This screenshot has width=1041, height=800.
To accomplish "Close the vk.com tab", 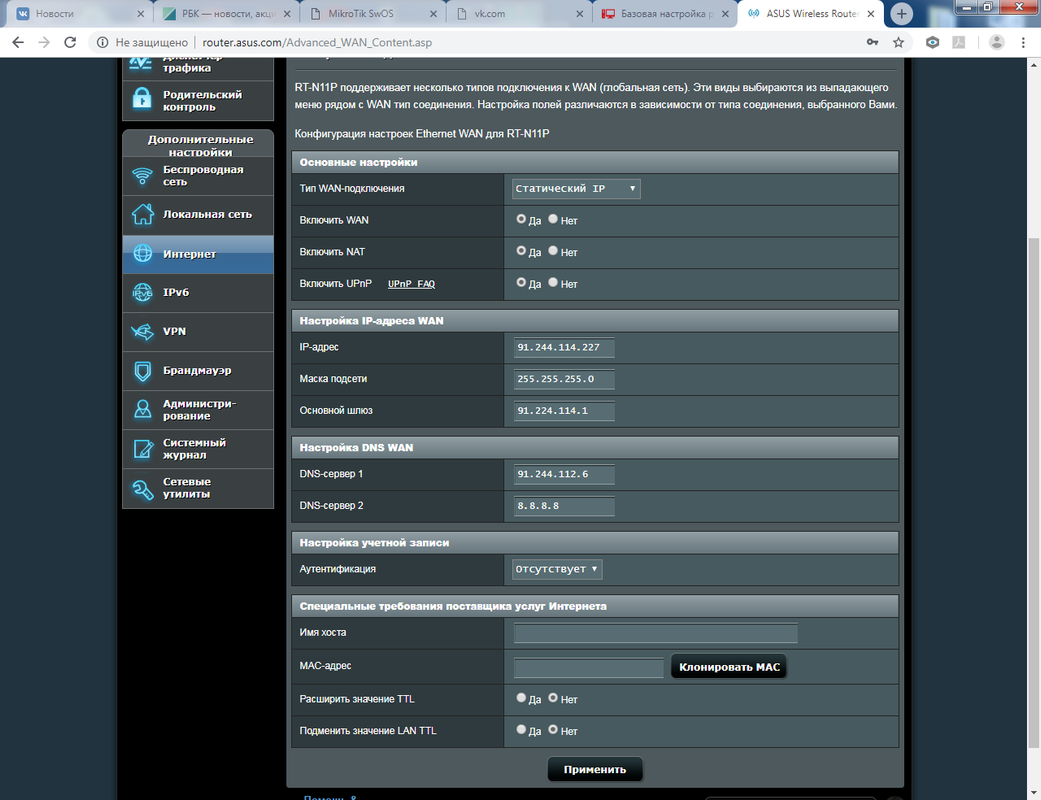I will (579, 13).
